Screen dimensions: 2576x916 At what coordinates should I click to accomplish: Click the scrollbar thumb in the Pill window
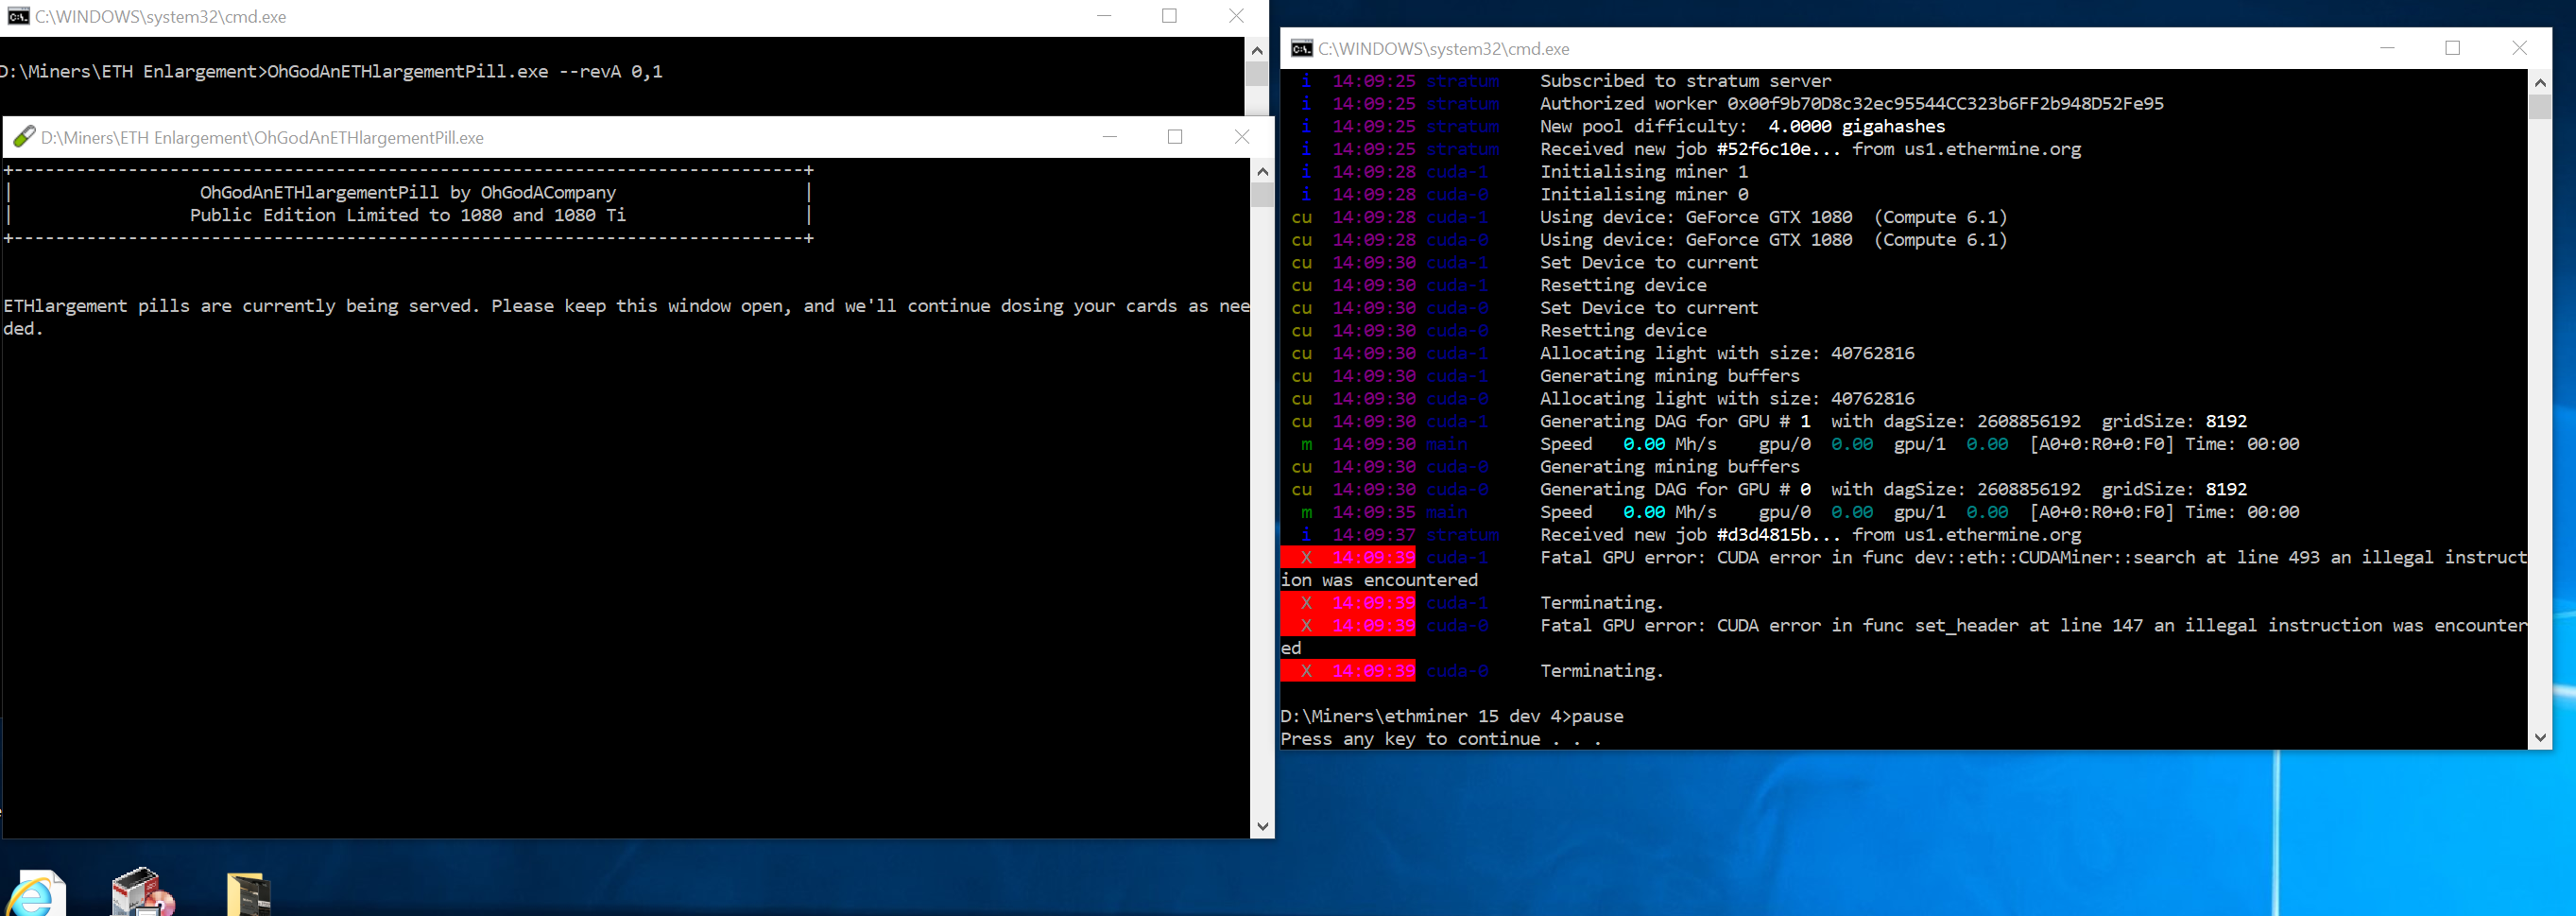1262,195
